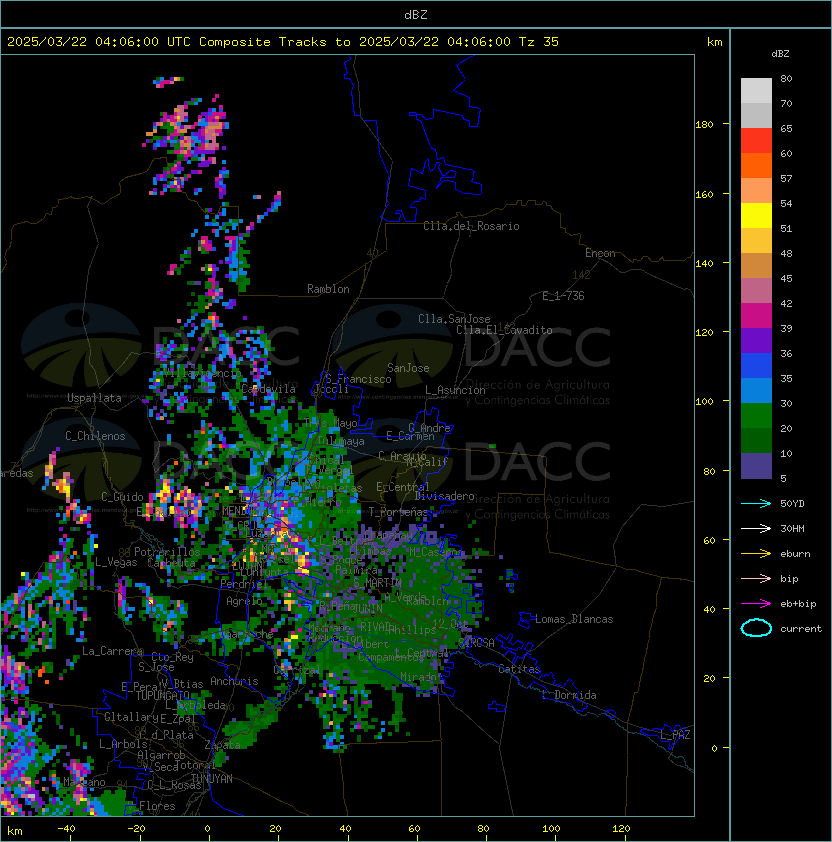Click the '-40' tick on the horizontal km axis
The image size is (832, 842).
tap(66, 829)
